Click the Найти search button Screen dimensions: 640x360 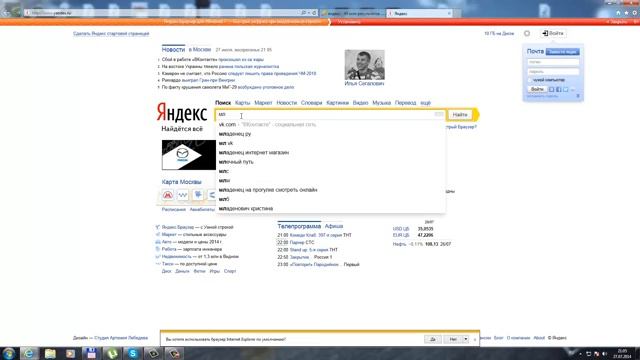tap(460, 115)
